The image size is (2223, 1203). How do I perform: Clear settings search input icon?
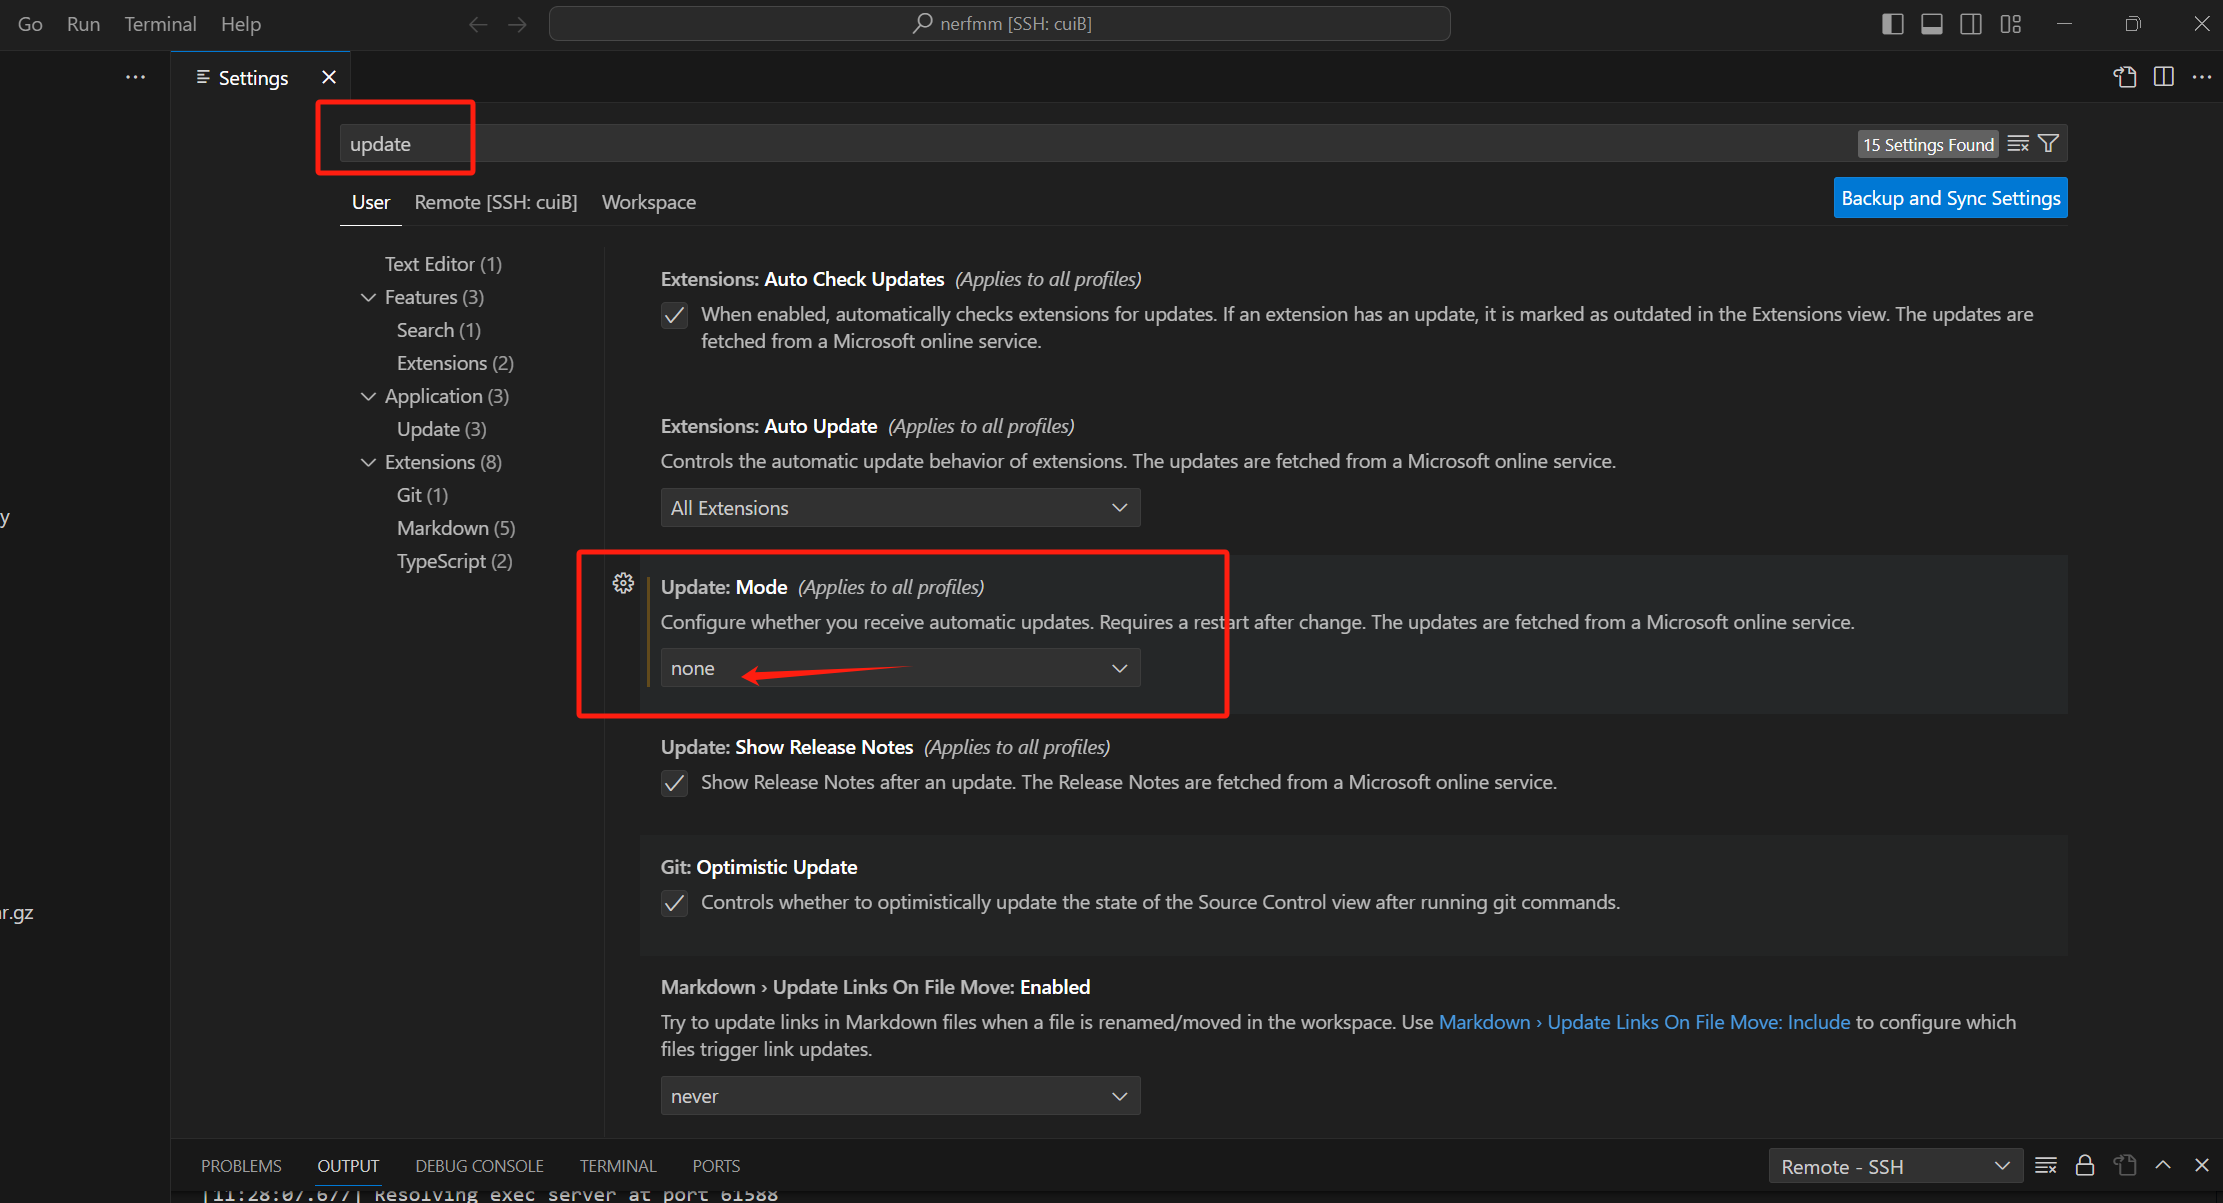click(x=2018, y=144)
